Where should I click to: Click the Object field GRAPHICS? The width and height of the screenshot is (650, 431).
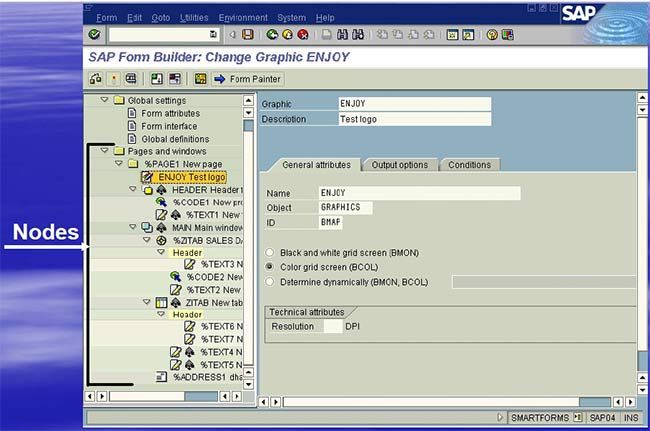[345, 207]
